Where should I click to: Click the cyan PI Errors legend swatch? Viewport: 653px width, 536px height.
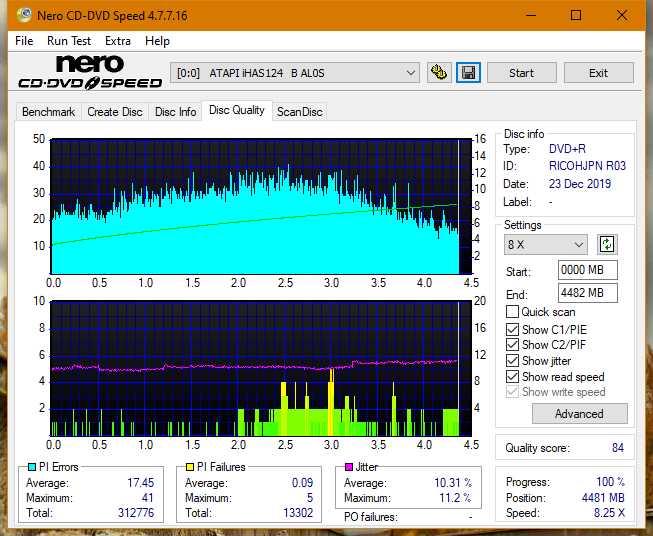click(x=32, y=467)
